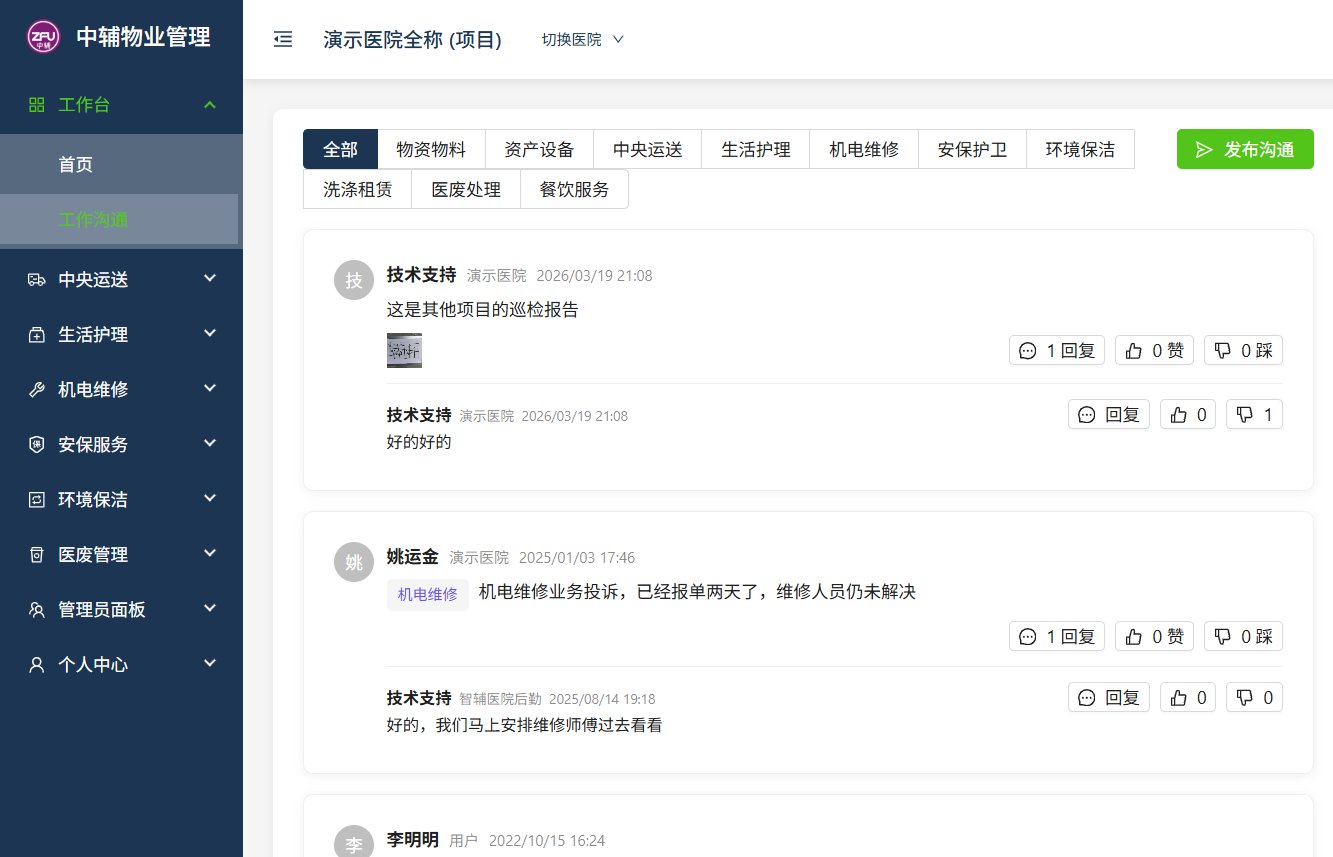This screenshot has height=857, width=1333.
Task: Click the paper plane icon on 发布沟通
Action: point(1204,150)
